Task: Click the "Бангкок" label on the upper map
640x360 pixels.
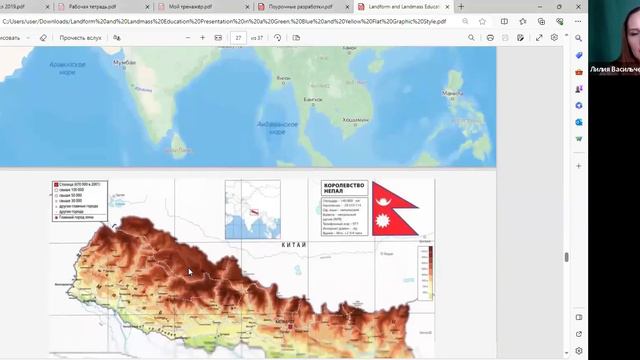Action: coord(313,100)
